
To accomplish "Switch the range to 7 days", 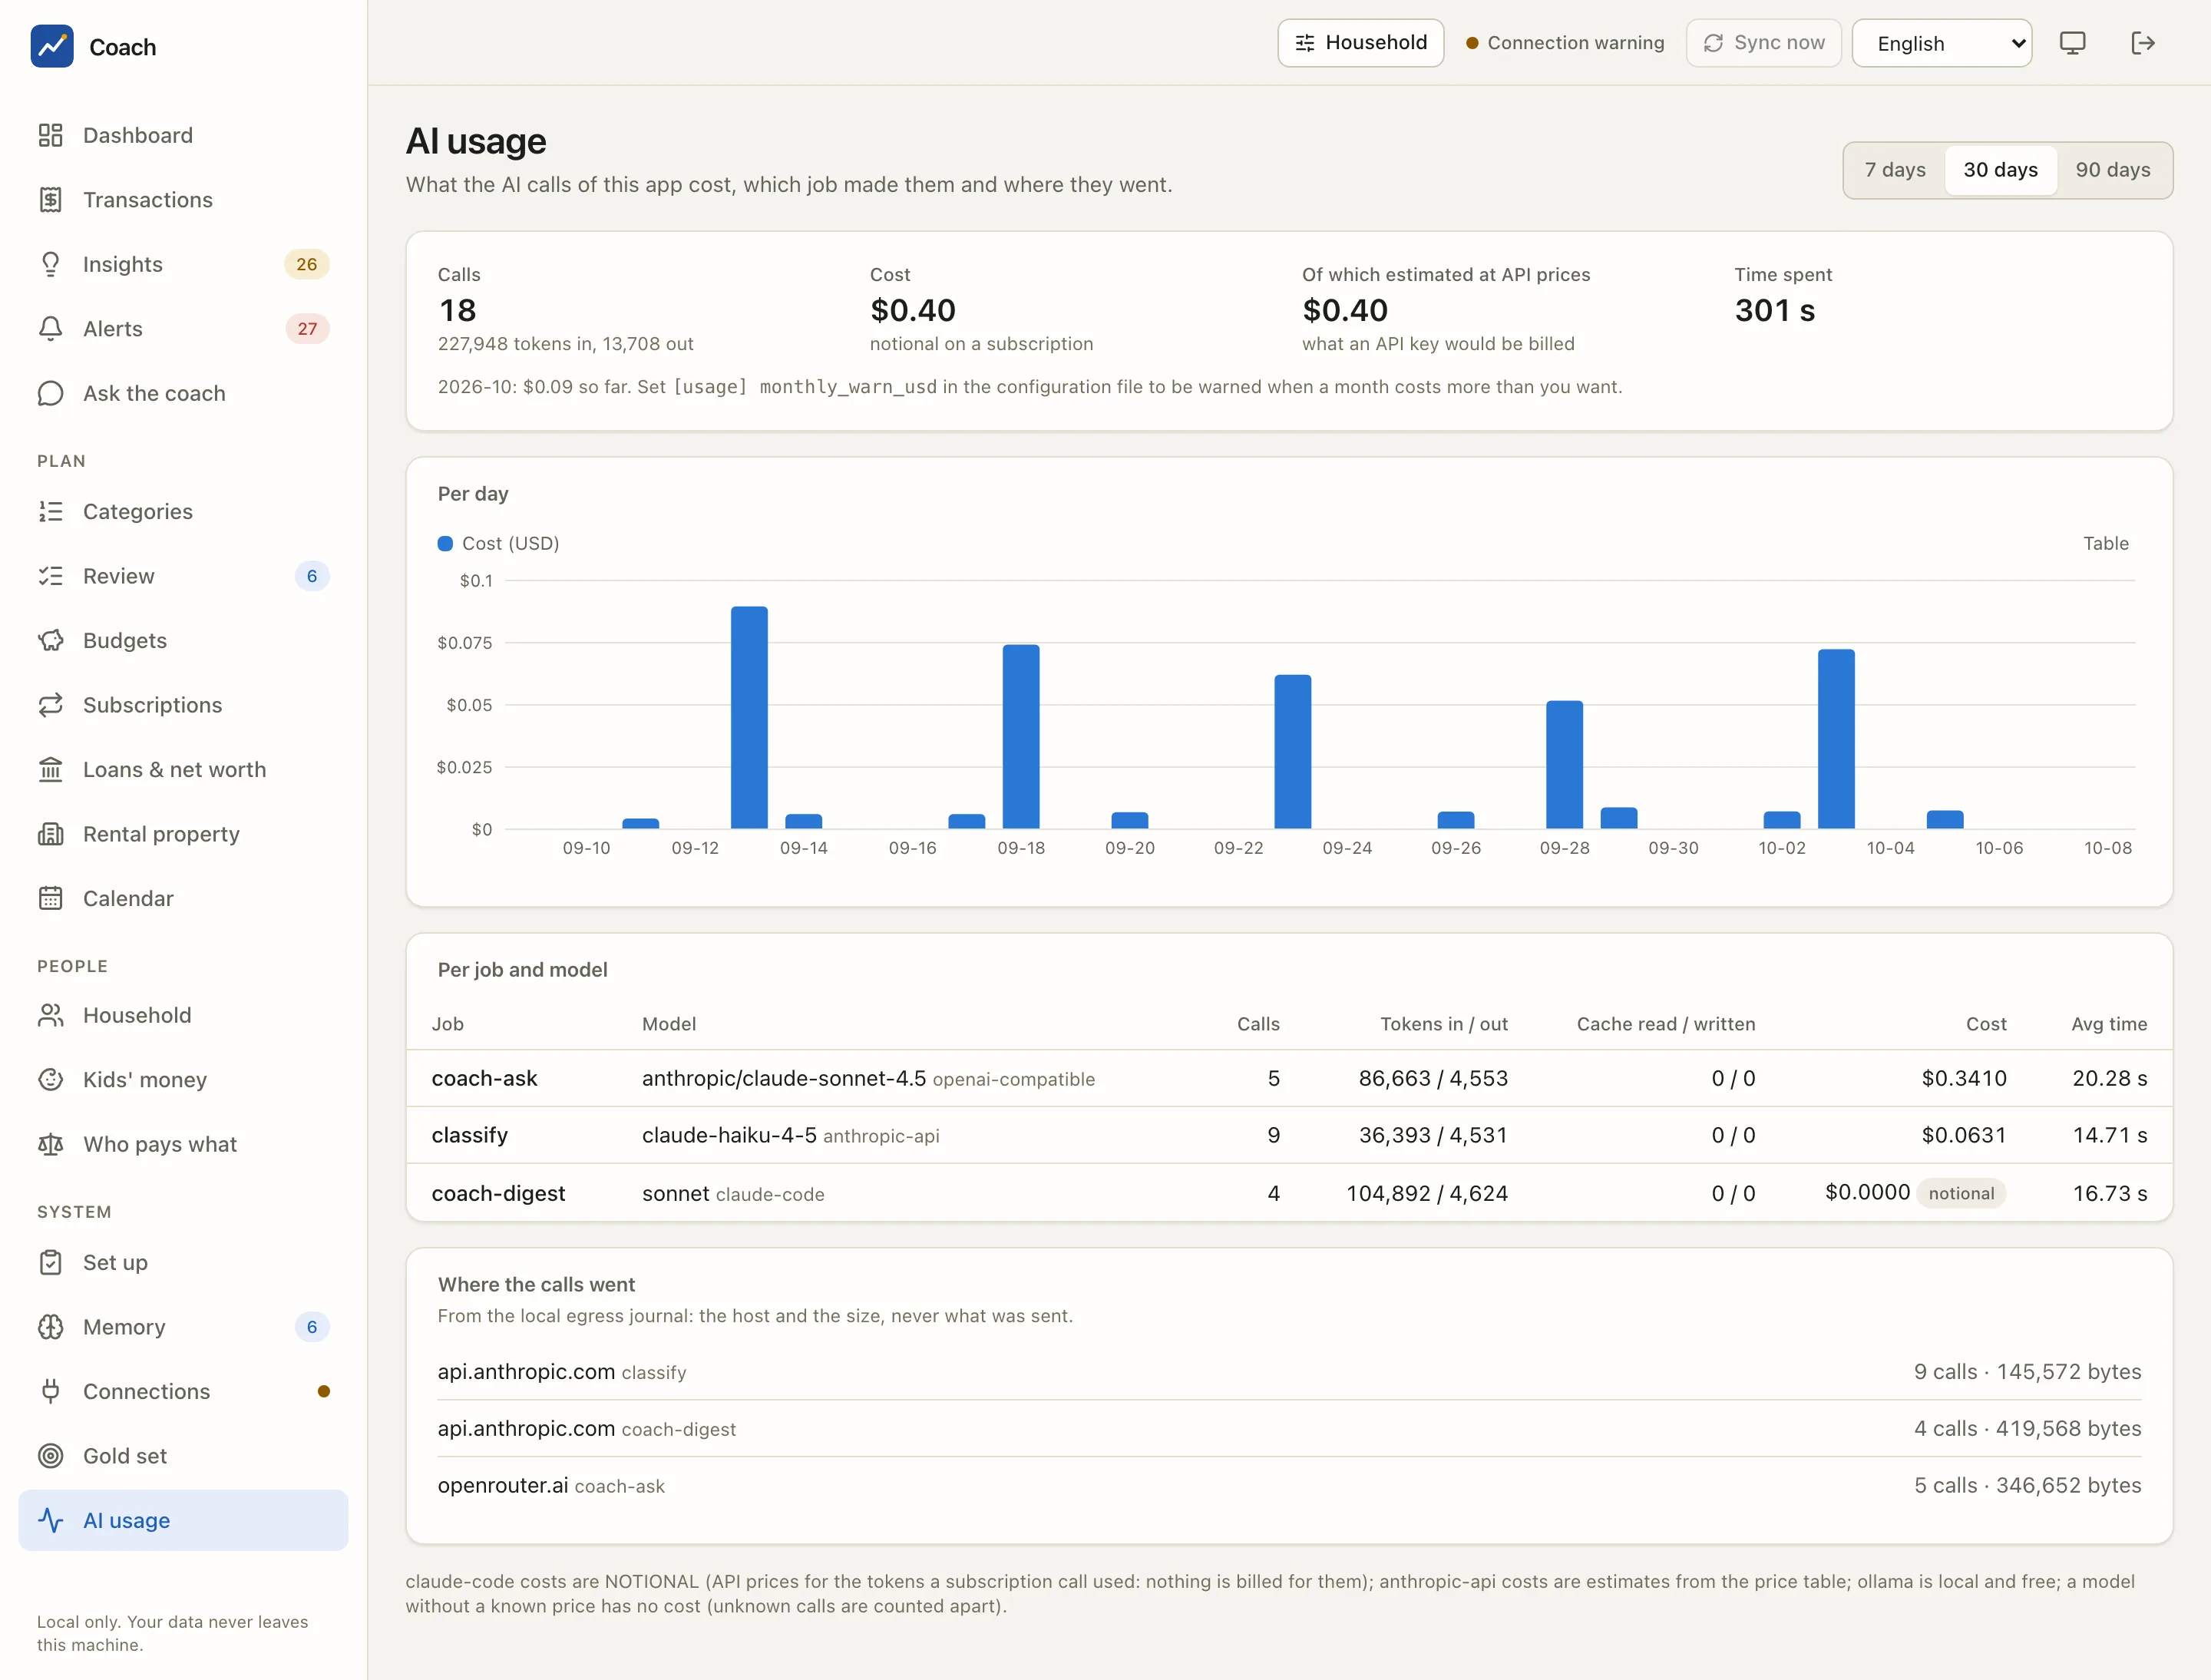I will pyautogui.click(x=1895, y=170).
